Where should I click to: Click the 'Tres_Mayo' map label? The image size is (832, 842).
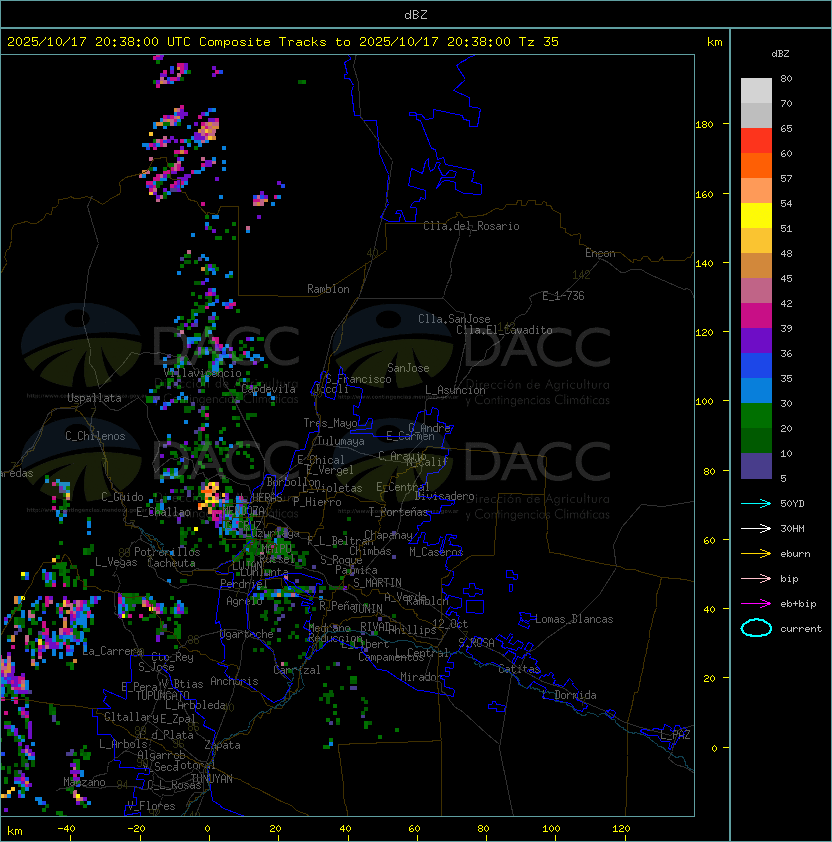pyautogui.click(x=330, y=423)
